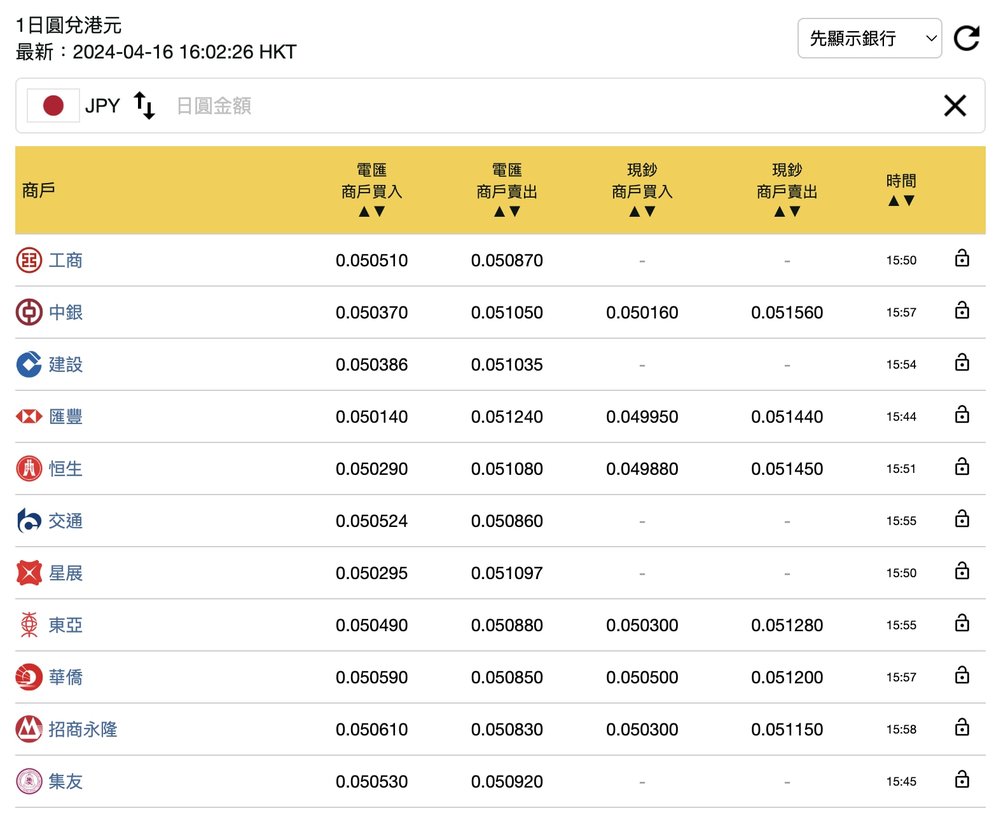
Task: Open the 建設 bank link
Action: [x=66, y=365]
